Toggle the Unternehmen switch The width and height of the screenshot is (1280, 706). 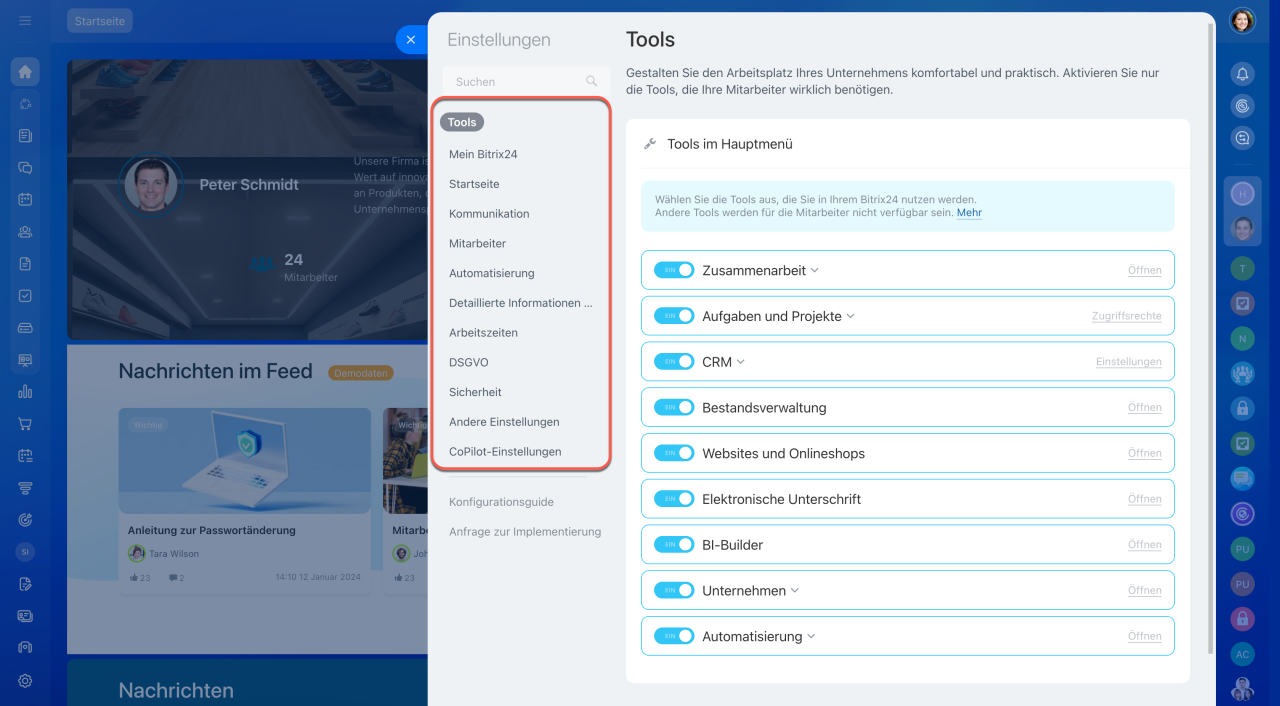coord(674,590)
